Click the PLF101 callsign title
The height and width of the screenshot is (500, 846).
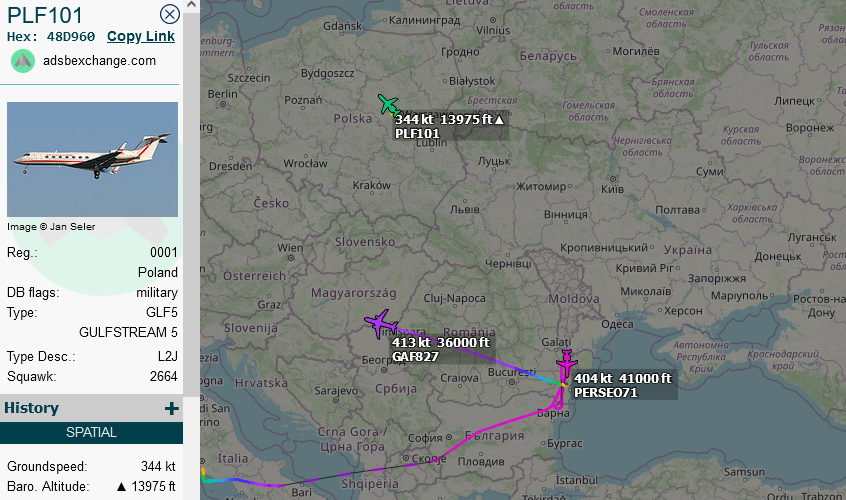(x=45, y=15)
